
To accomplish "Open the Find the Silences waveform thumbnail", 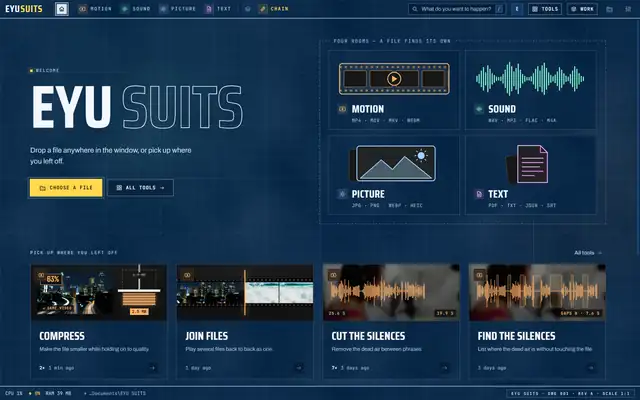I will (537, 292).
